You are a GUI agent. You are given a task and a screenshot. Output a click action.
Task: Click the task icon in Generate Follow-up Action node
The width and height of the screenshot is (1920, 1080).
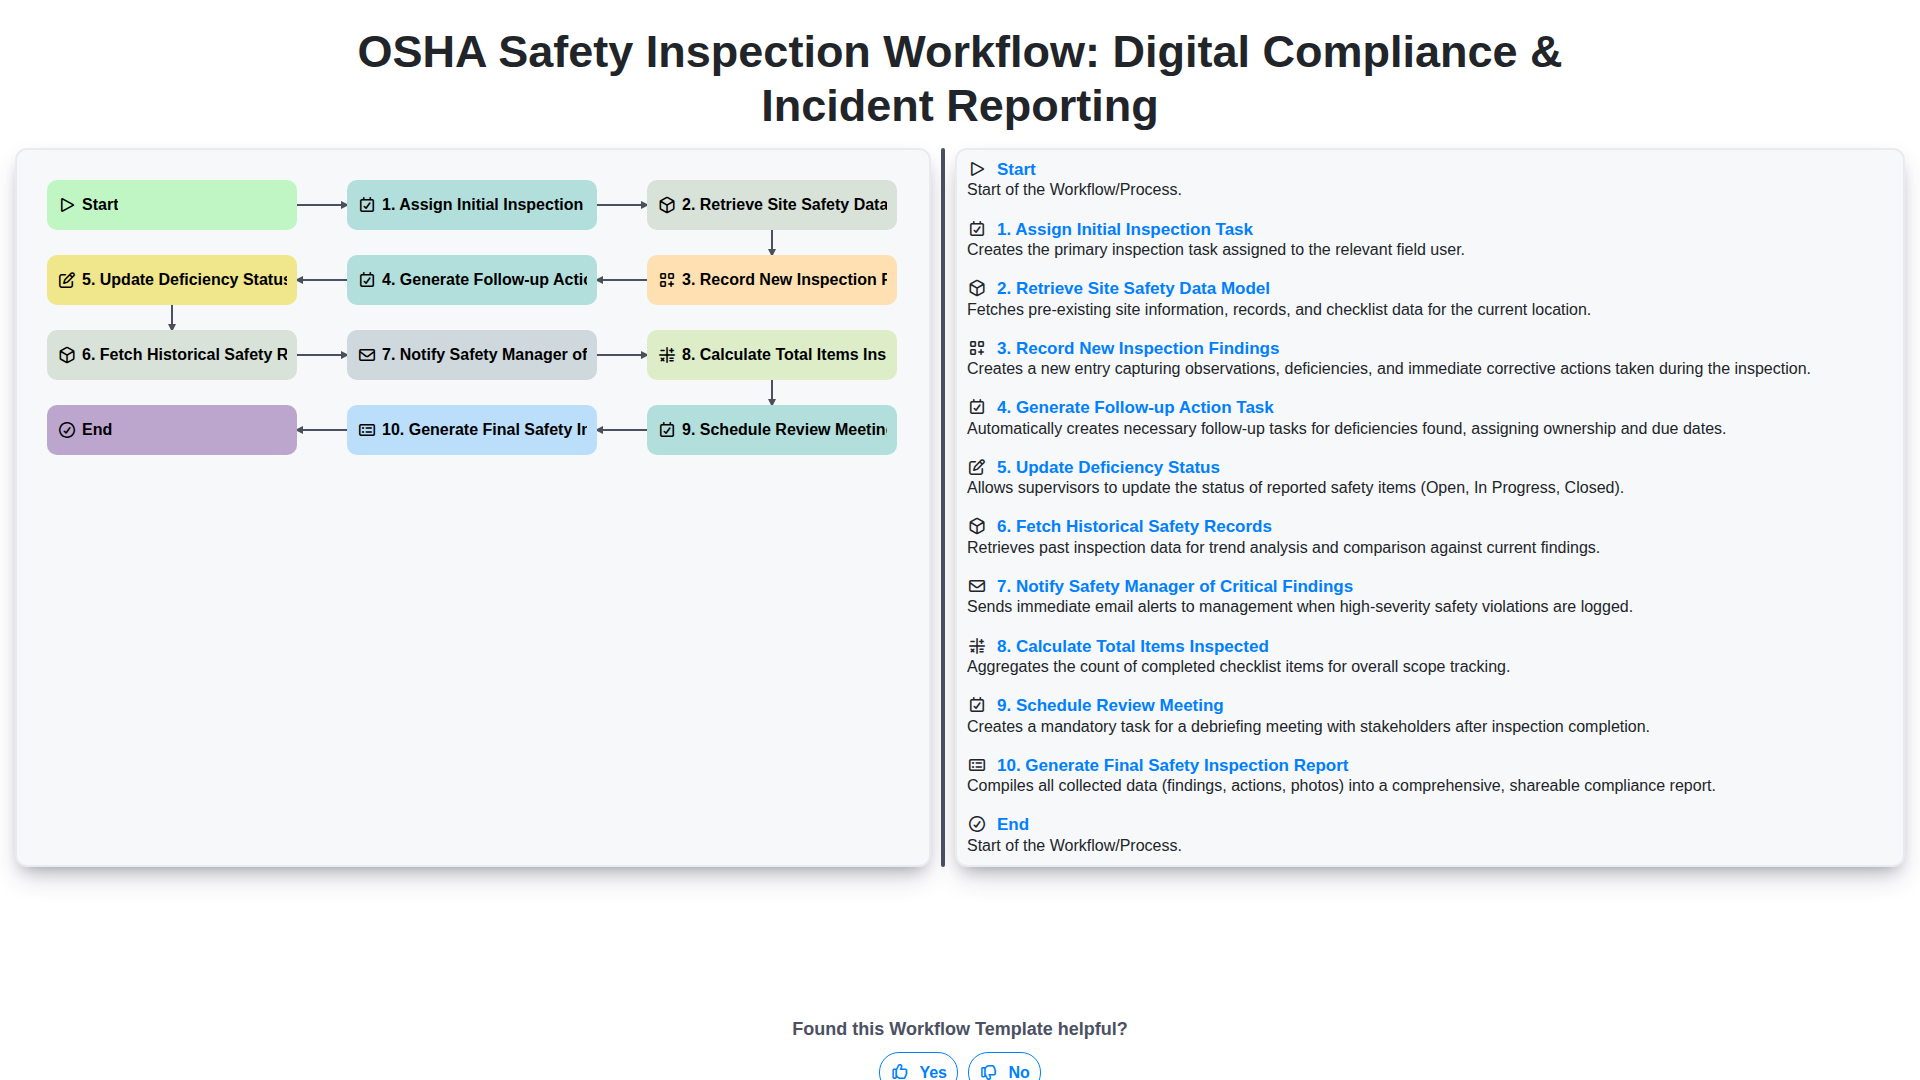click(367, 280)
